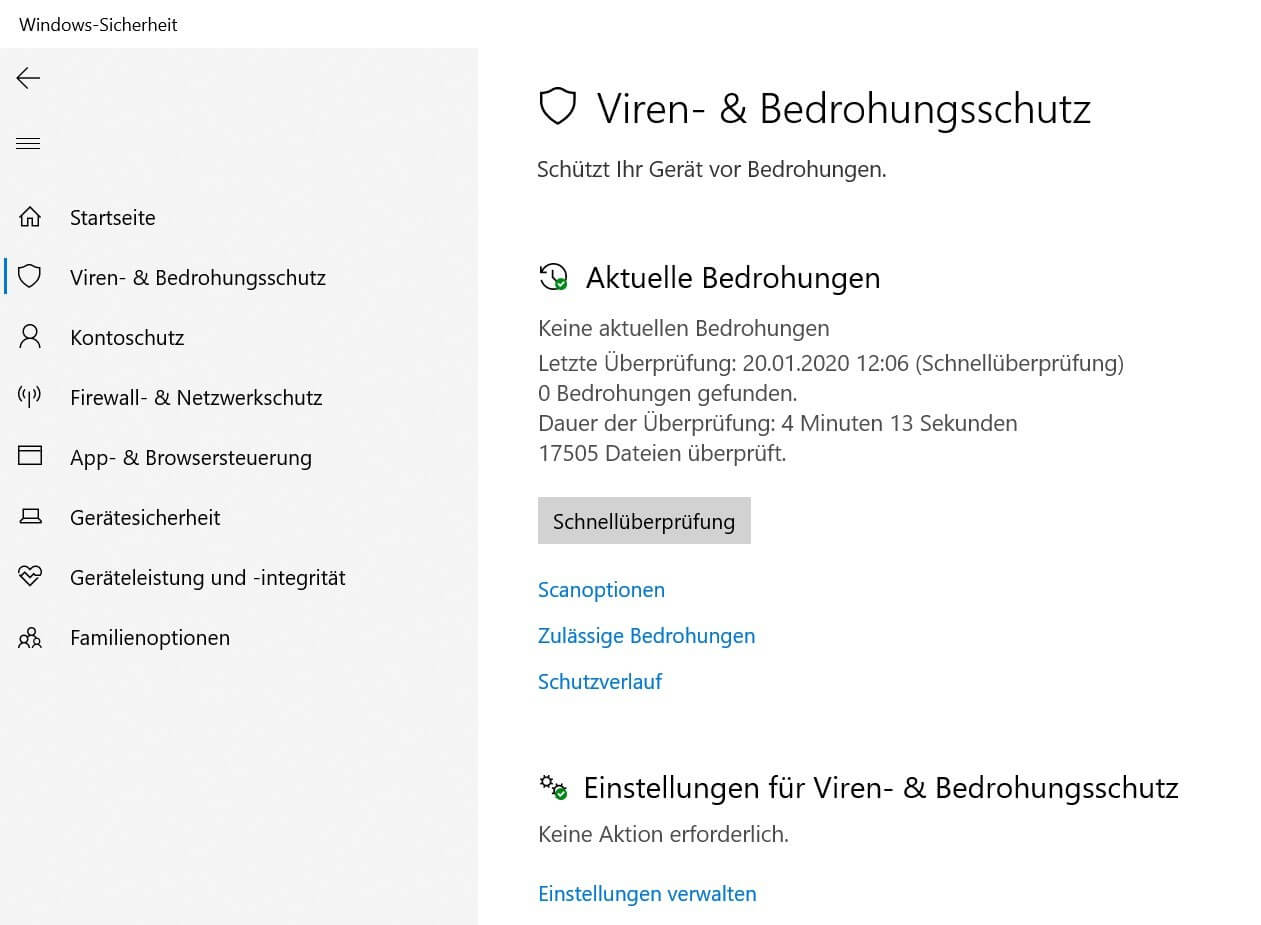Click the Firewall antenna icon

30,397
